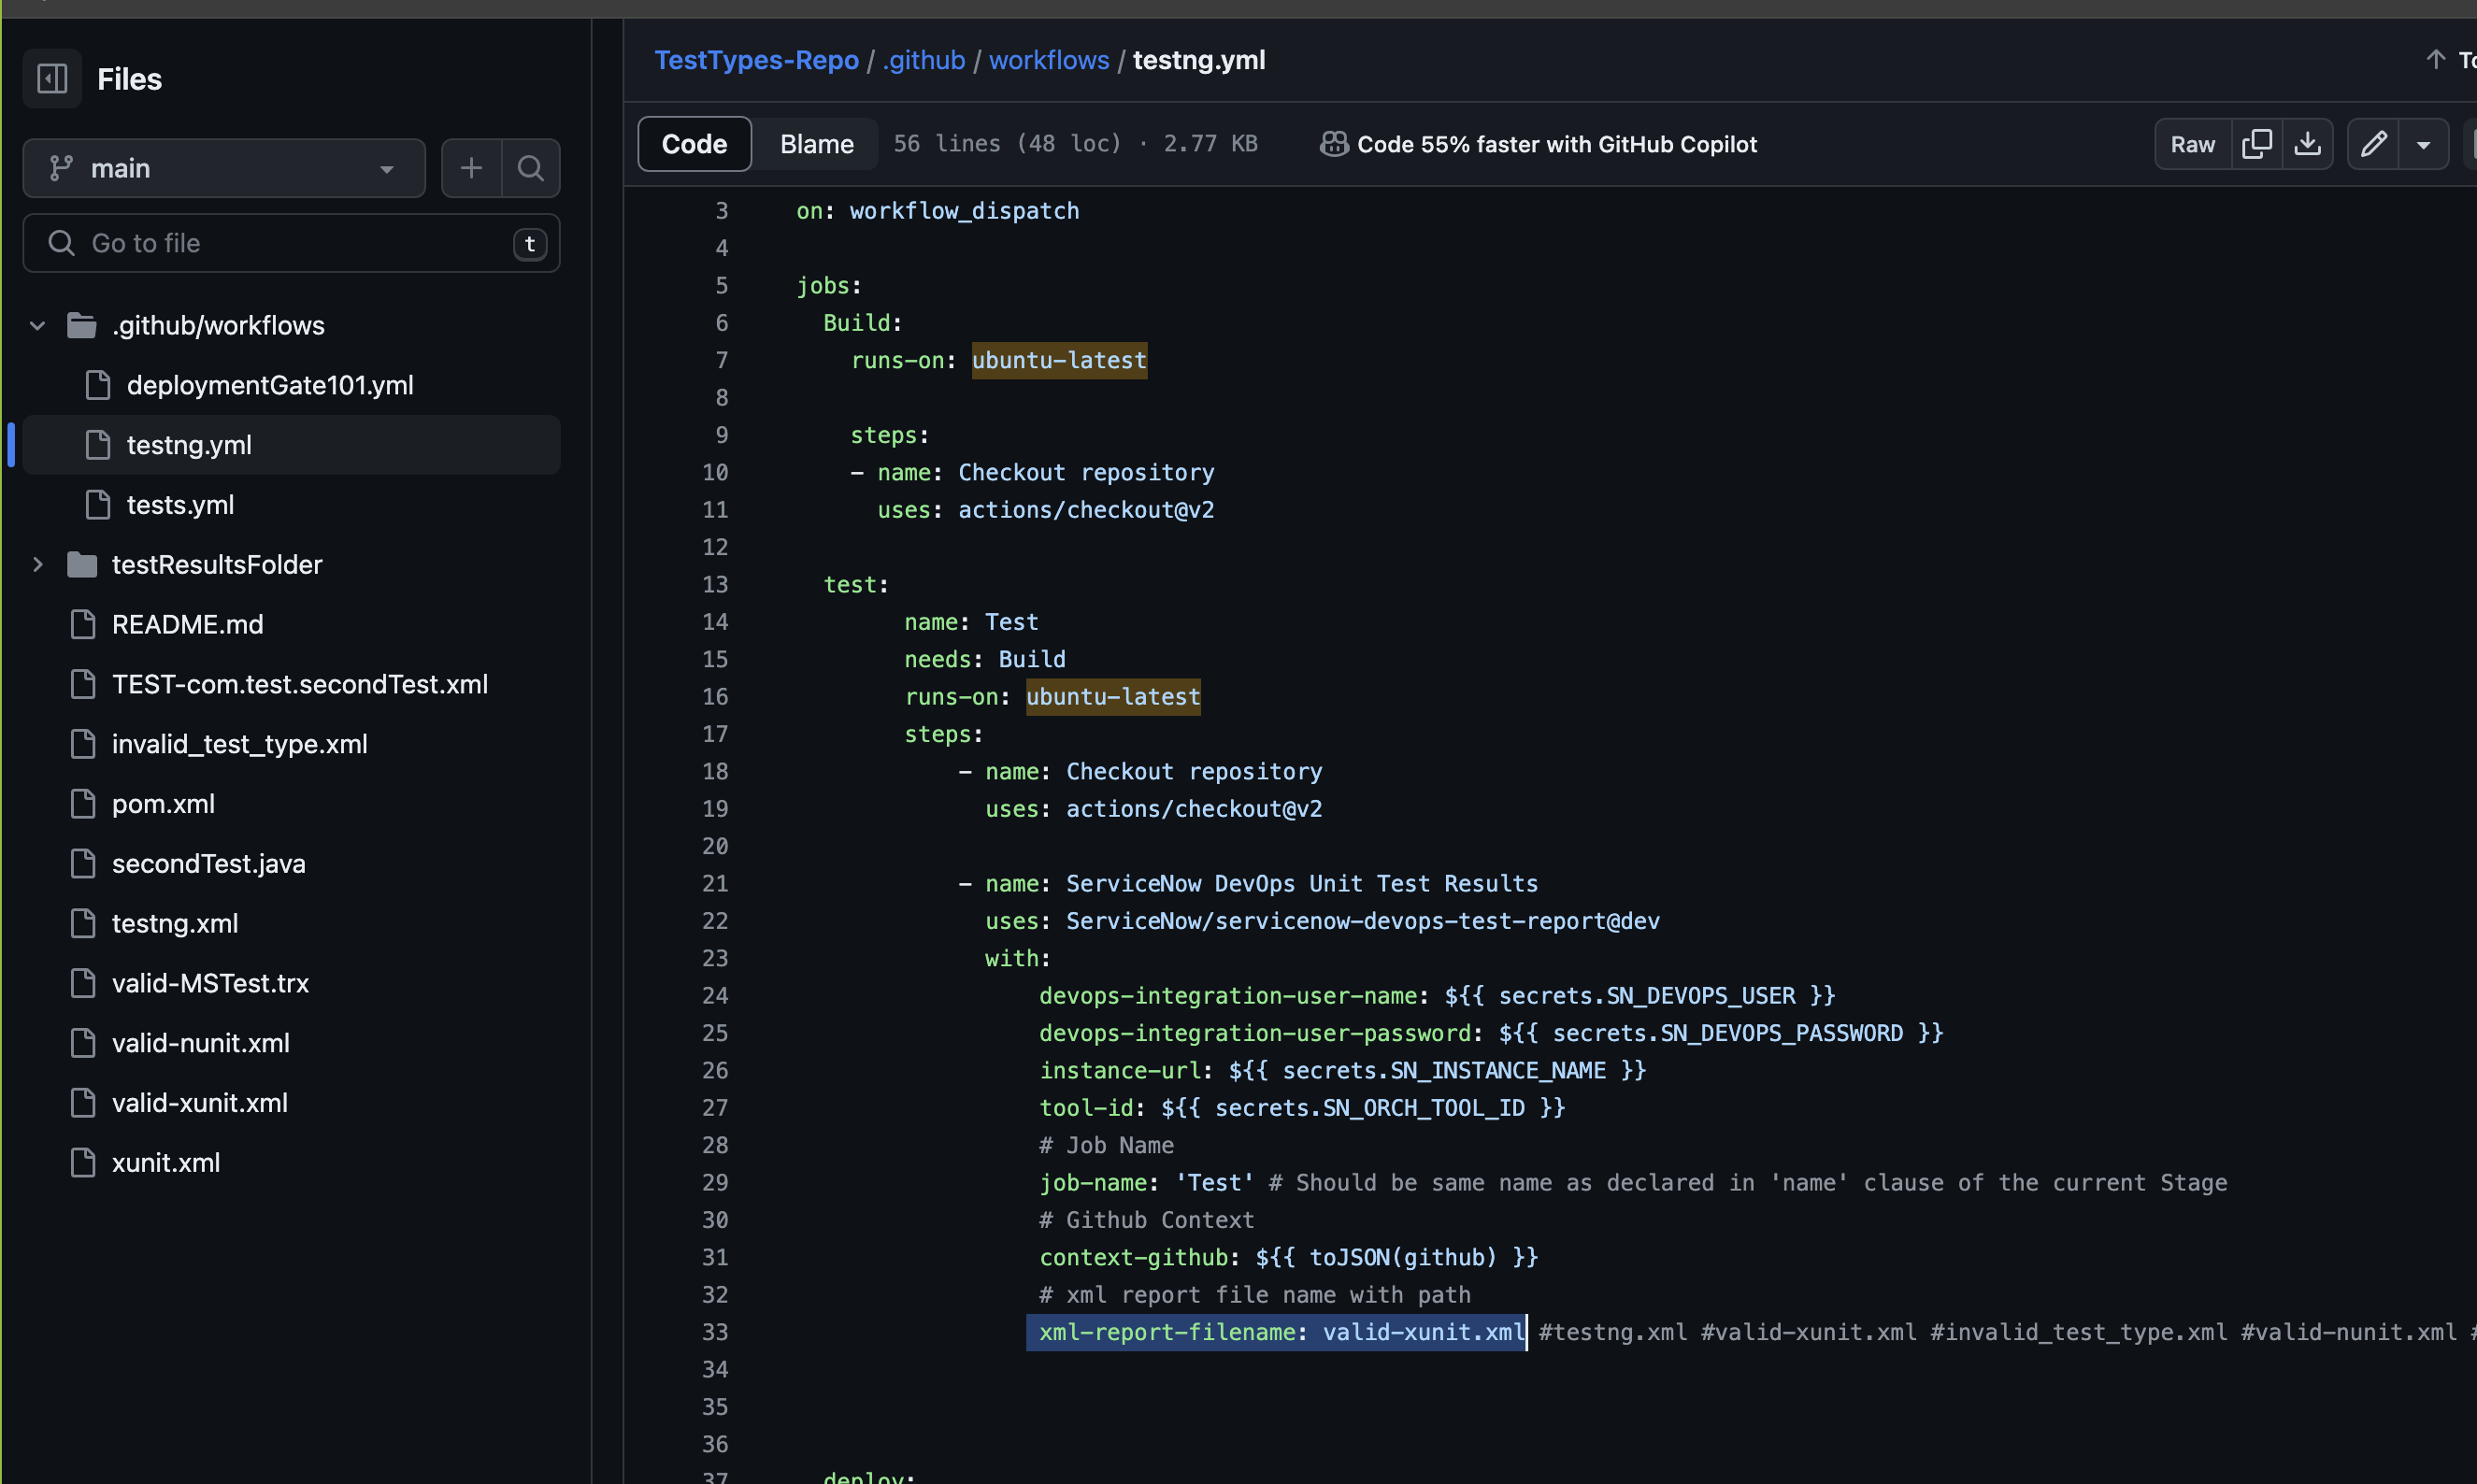Screen dimensions: 2477x1484
Task: Click file icon beside secondTest.java
Action: (x=83, y=863)
